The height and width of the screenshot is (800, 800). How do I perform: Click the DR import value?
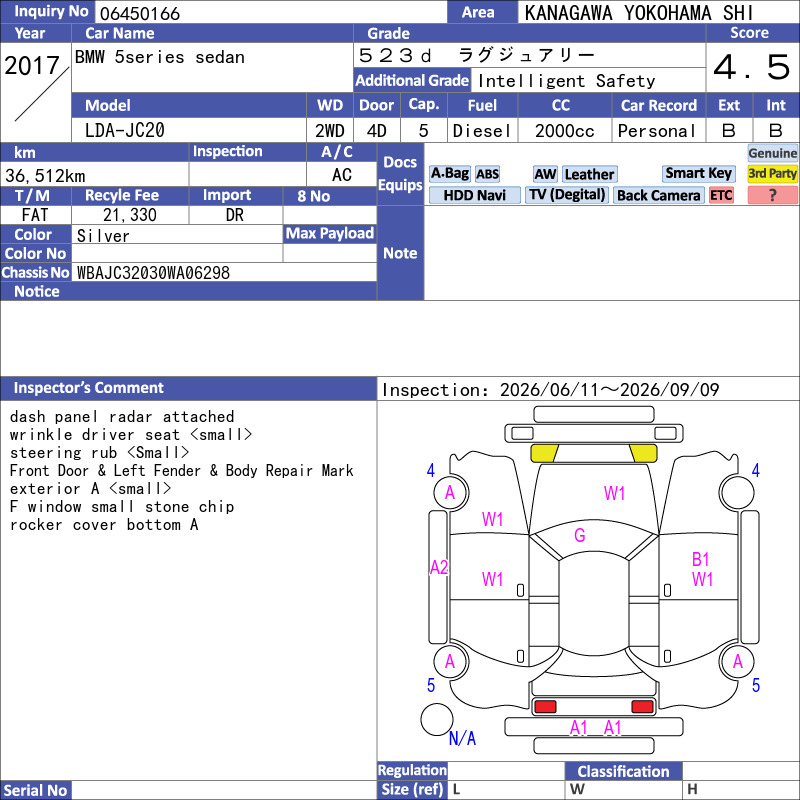point(234,215)
